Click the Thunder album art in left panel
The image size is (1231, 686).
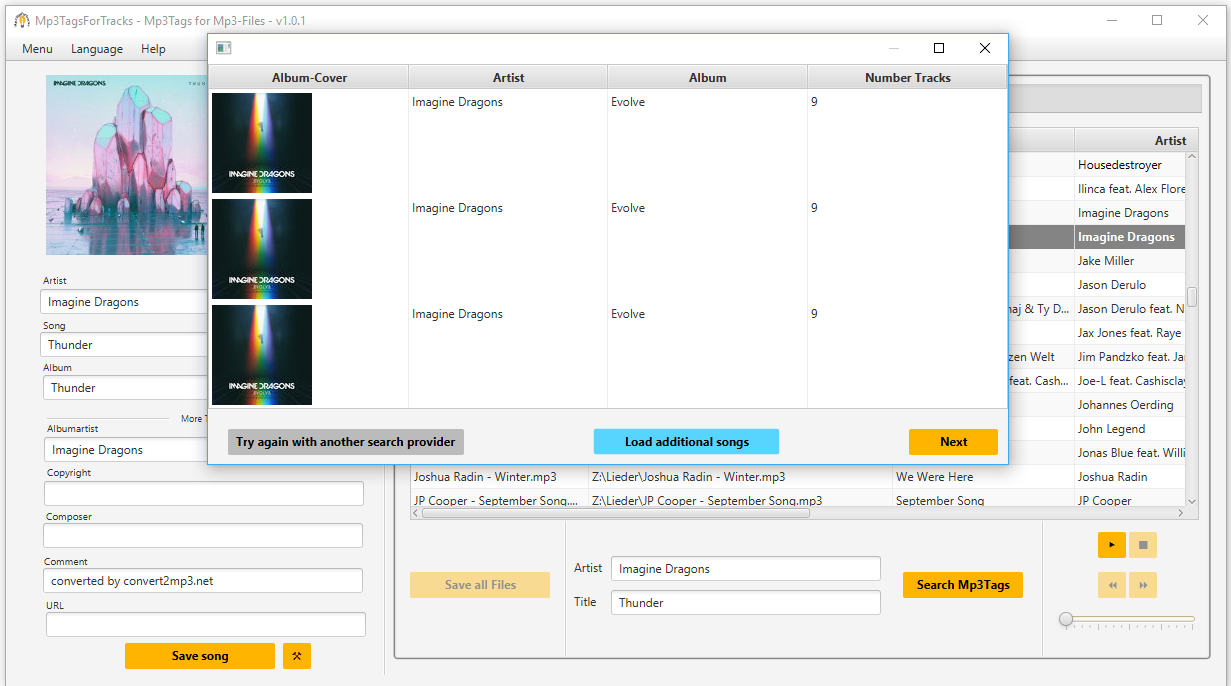(x=126, y=165)
